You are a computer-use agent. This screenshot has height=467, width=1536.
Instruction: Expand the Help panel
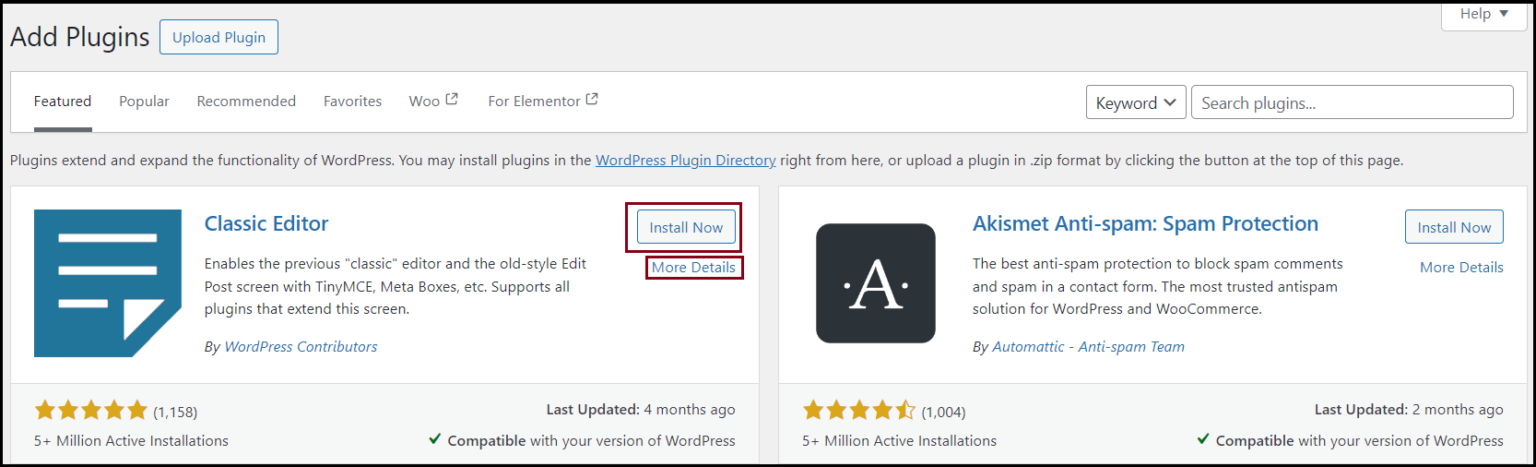coord(1488,14)
